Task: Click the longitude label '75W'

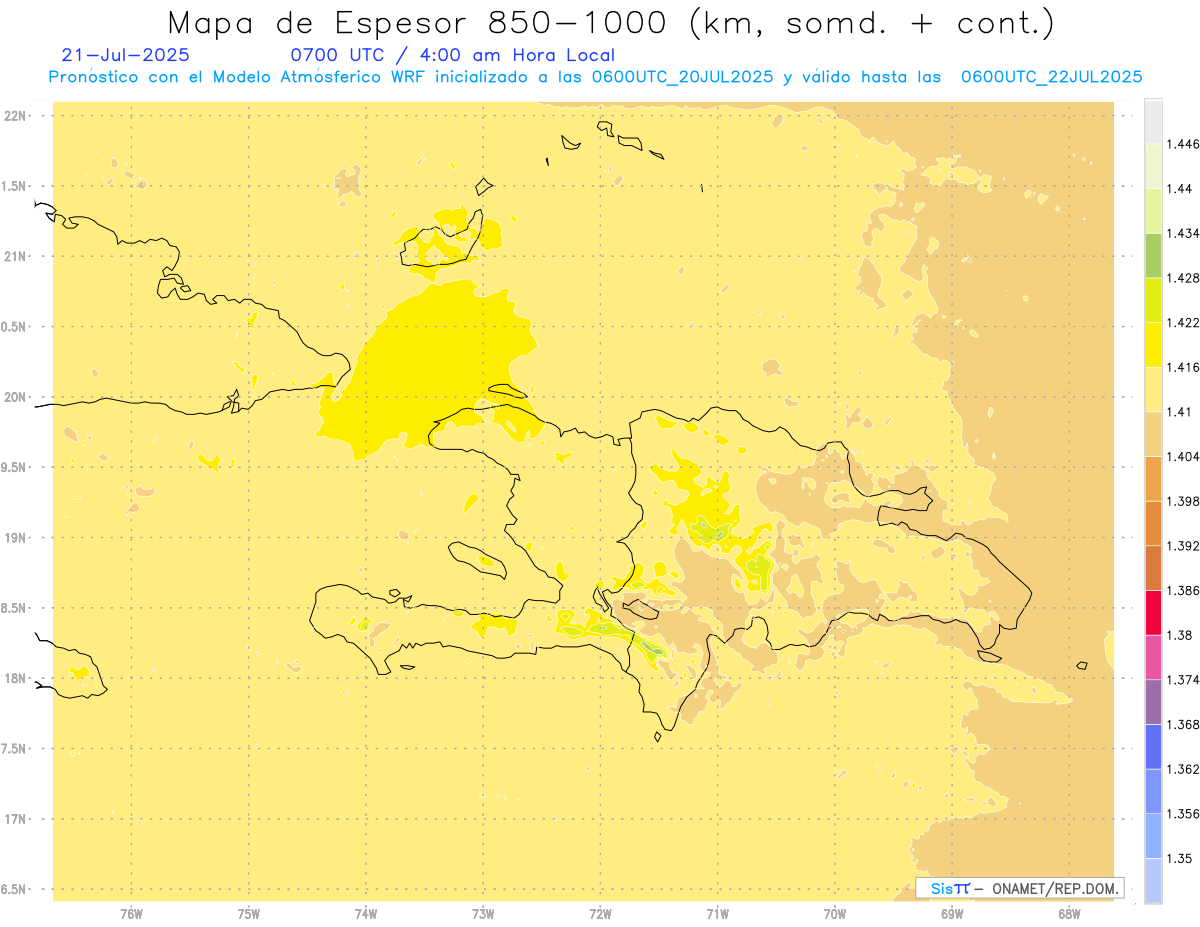Action: tap(249, 913)
